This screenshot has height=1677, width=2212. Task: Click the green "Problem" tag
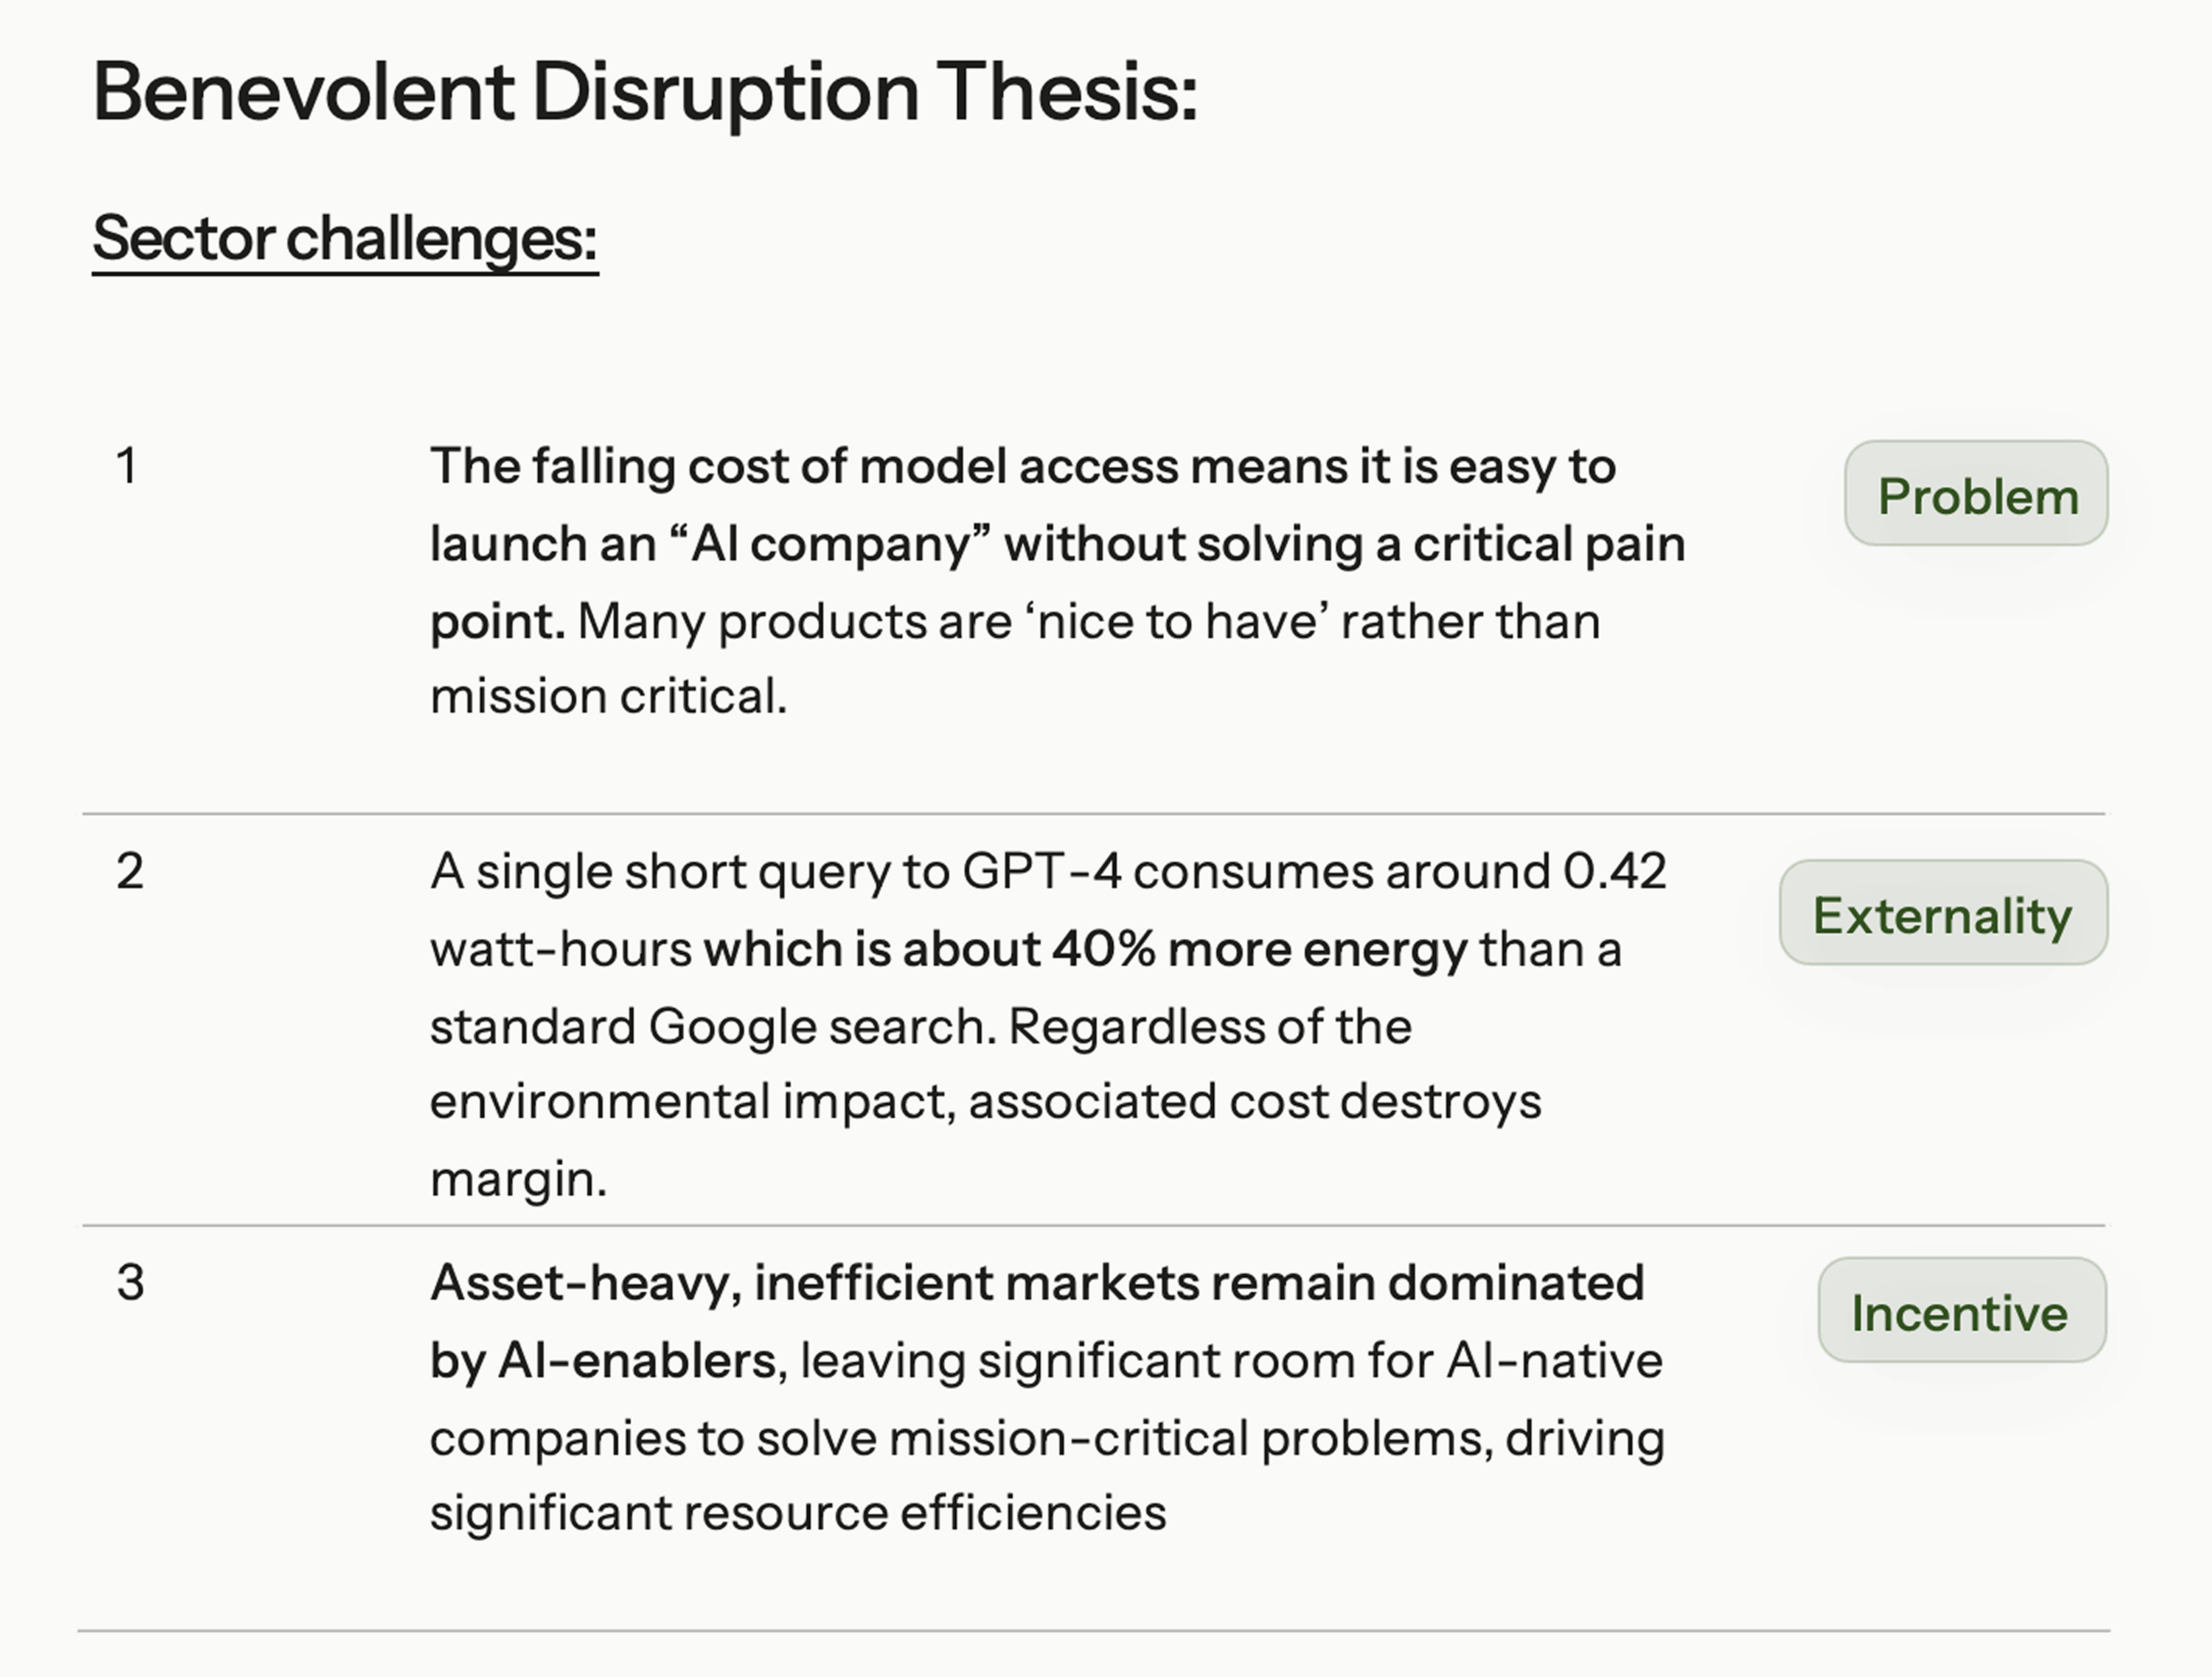(1976, 494)
